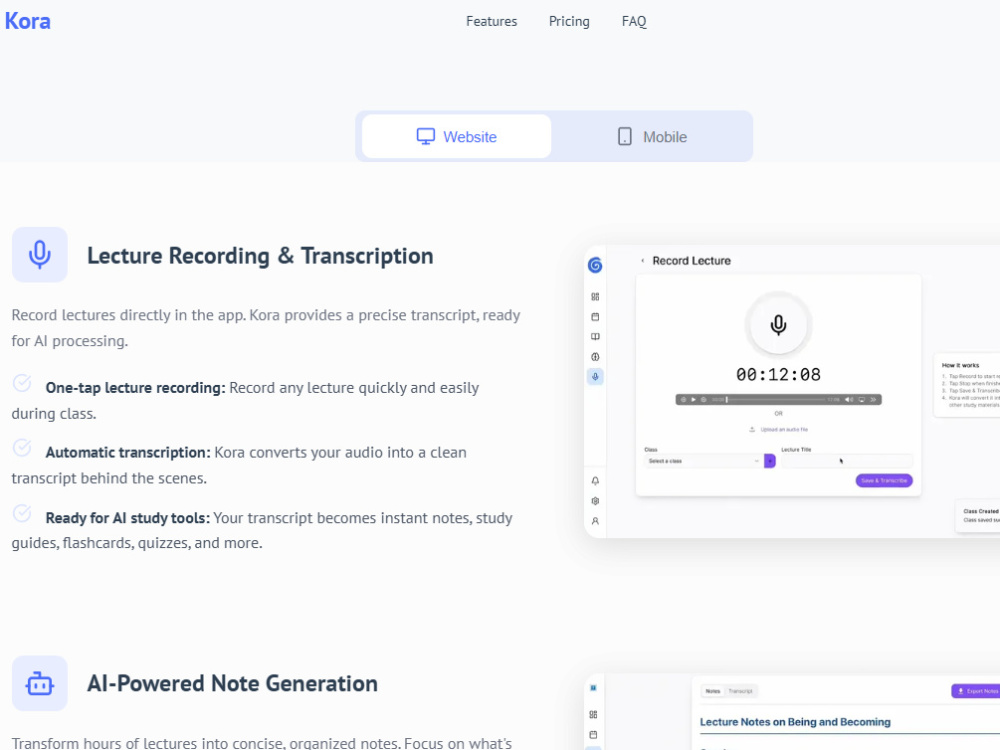The image size is (1000, 750).
Task: Open settings gear in Record Lecture sidebar
Action: 595,501
